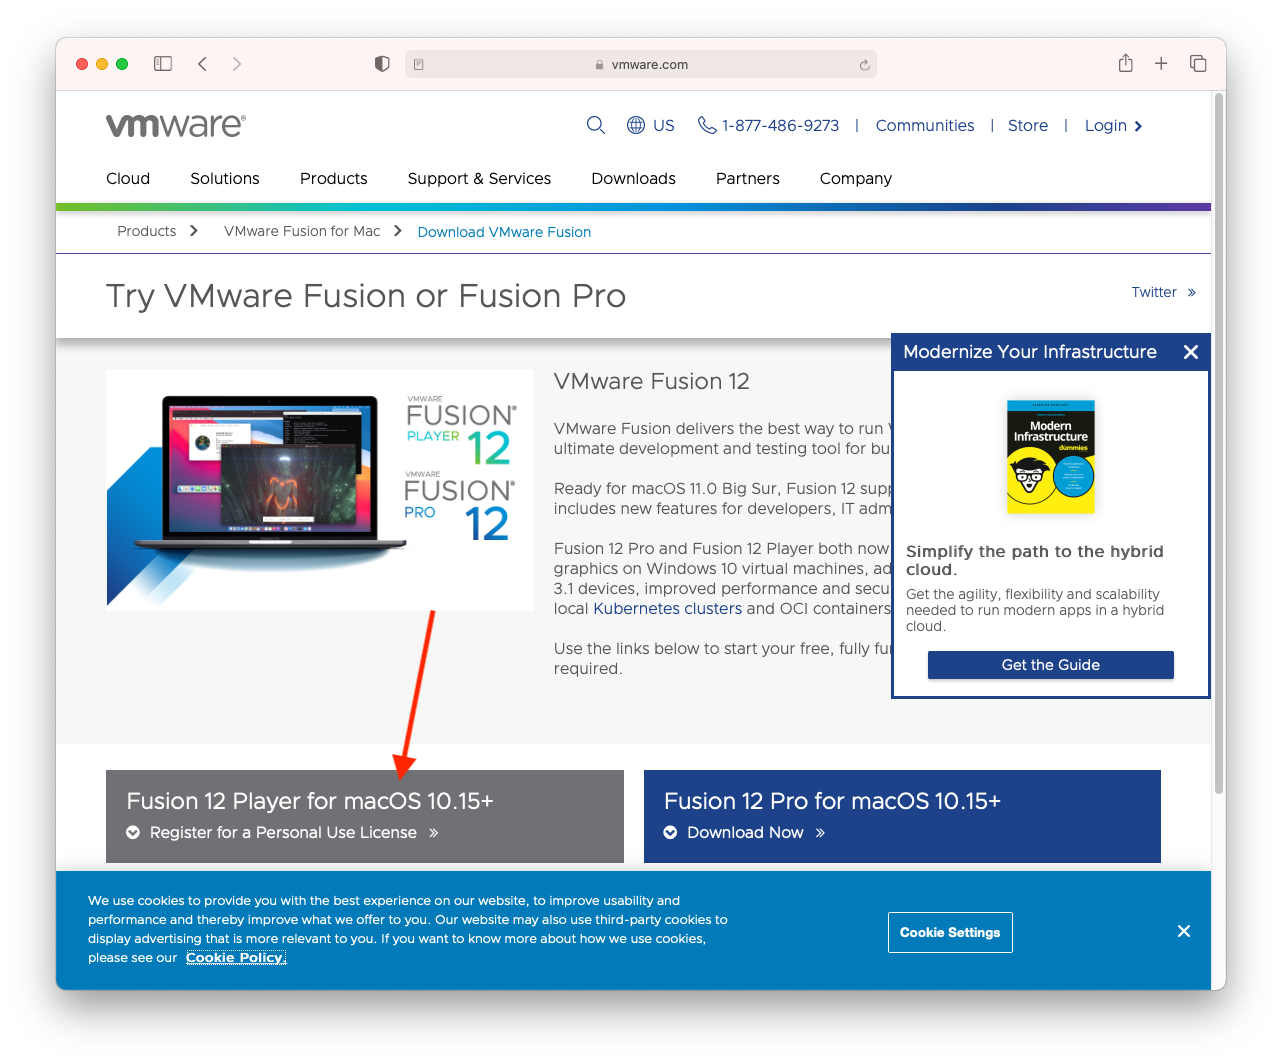Click the vmware.com address bar
The width and height of the screenshot is (1282, 1064).
(x=640, y=64)
